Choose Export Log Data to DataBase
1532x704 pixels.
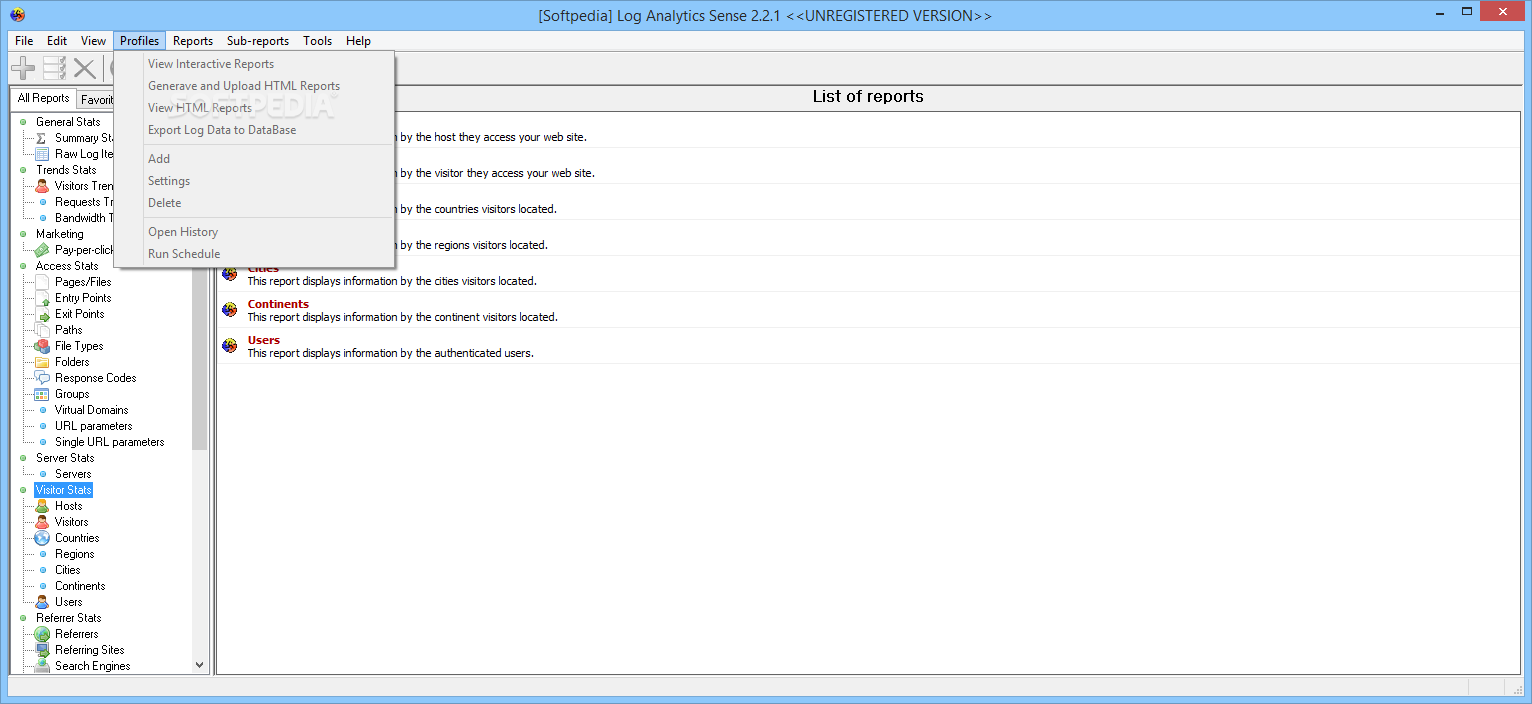point(255,130)
